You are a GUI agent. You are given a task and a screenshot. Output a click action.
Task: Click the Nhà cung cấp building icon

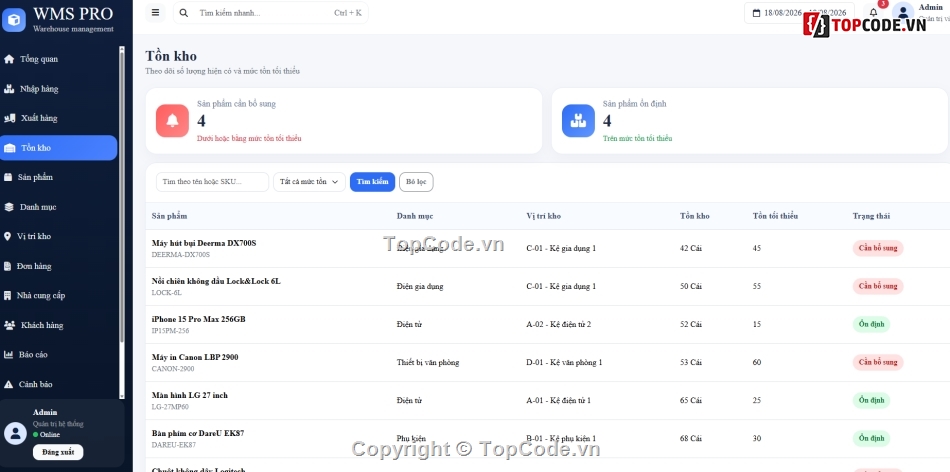point(7,296)
